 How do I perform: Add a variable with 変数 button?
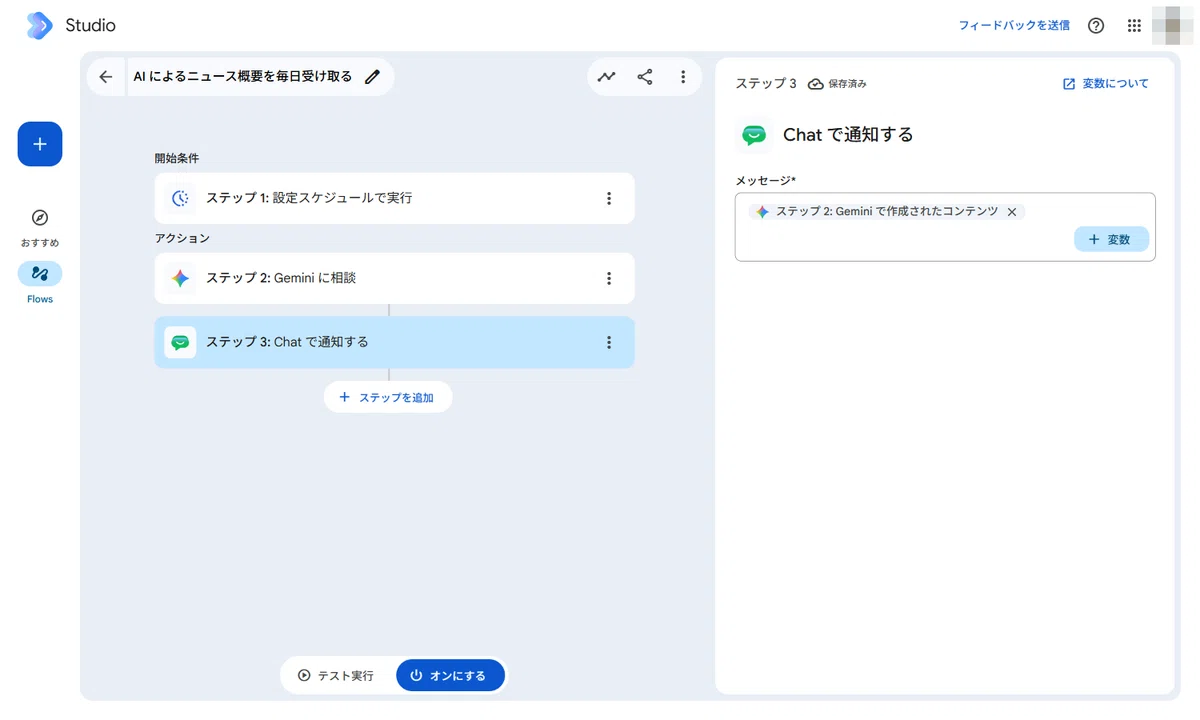(x=1111, y=240)
